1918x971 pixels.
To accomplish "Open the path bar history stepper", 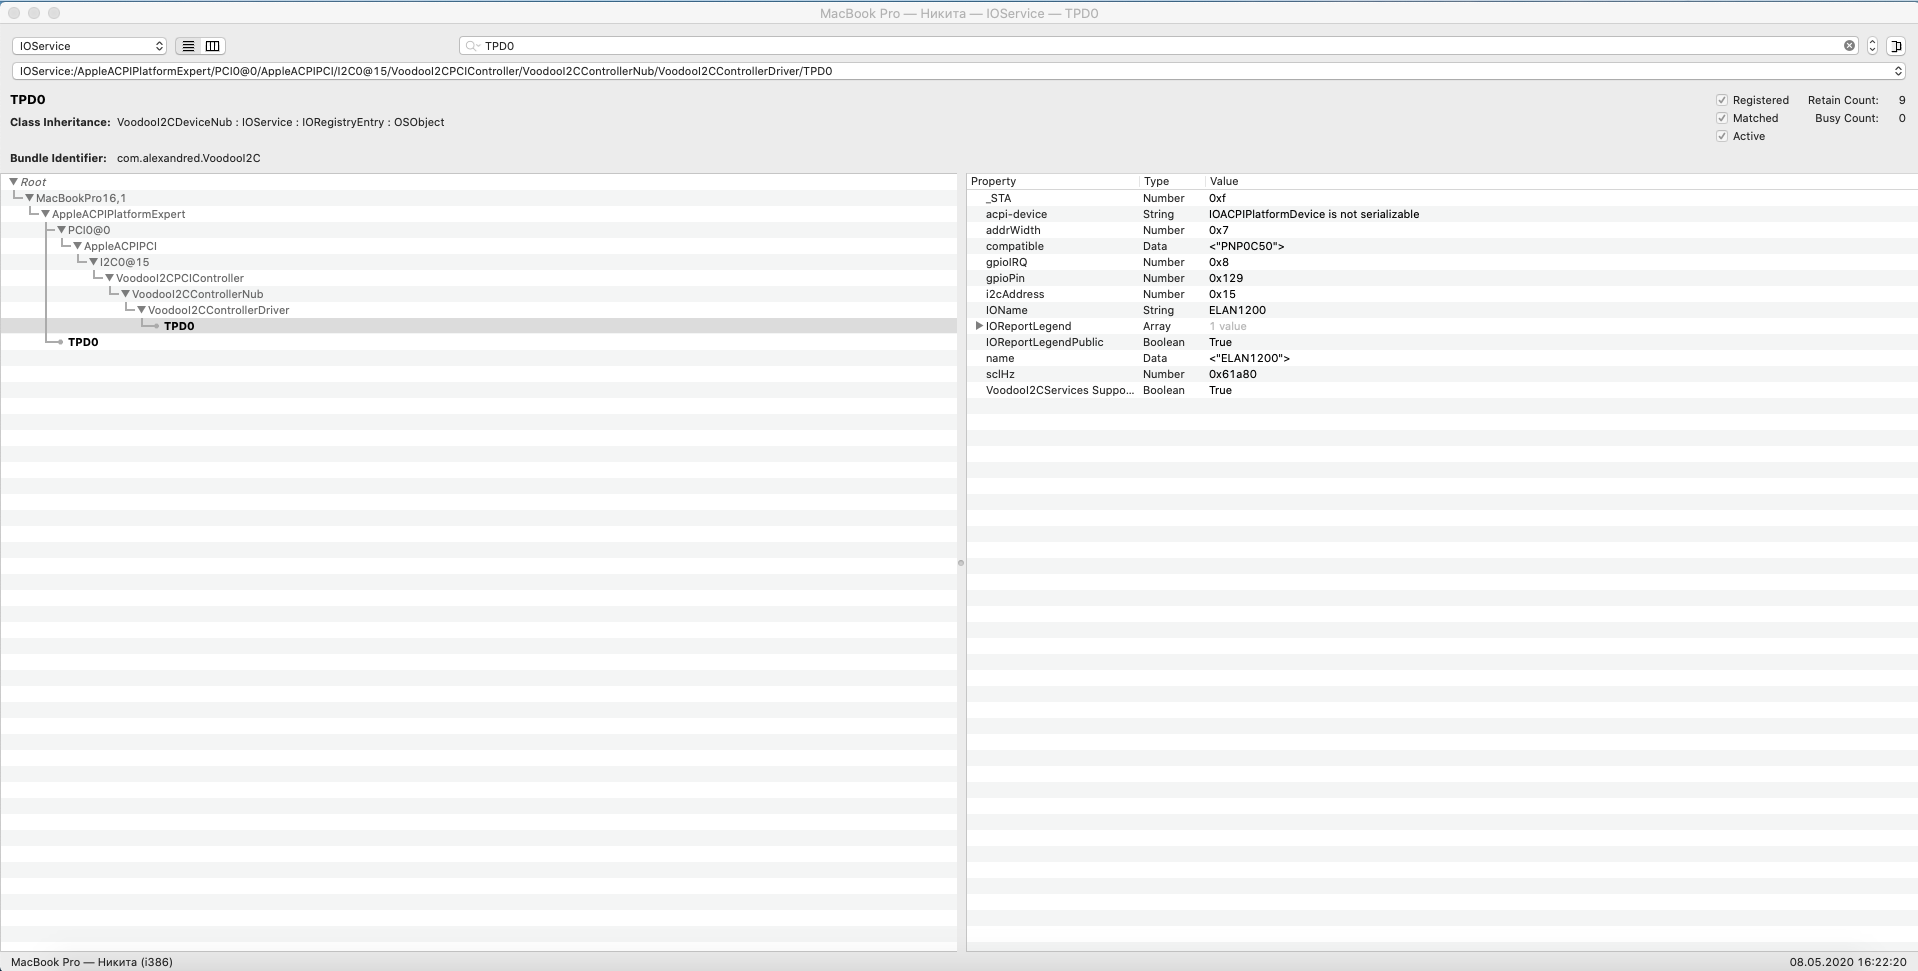I will pos(1899,70).
